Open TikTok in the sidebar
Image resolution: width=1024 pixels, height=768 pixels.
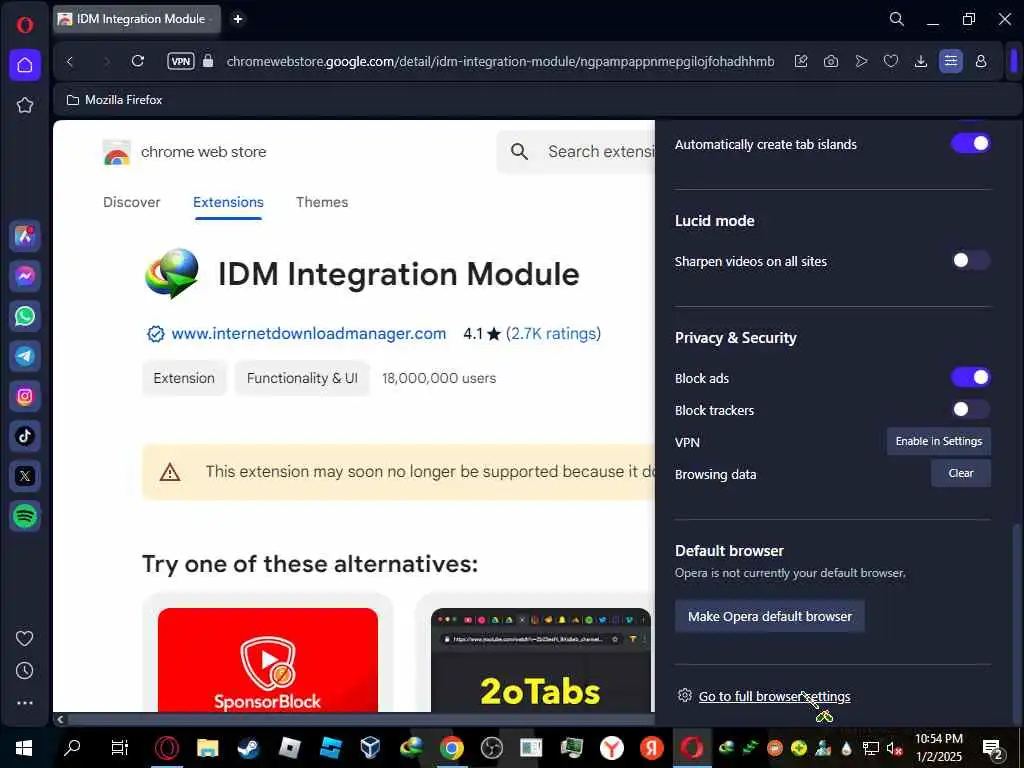coord(25,436)
